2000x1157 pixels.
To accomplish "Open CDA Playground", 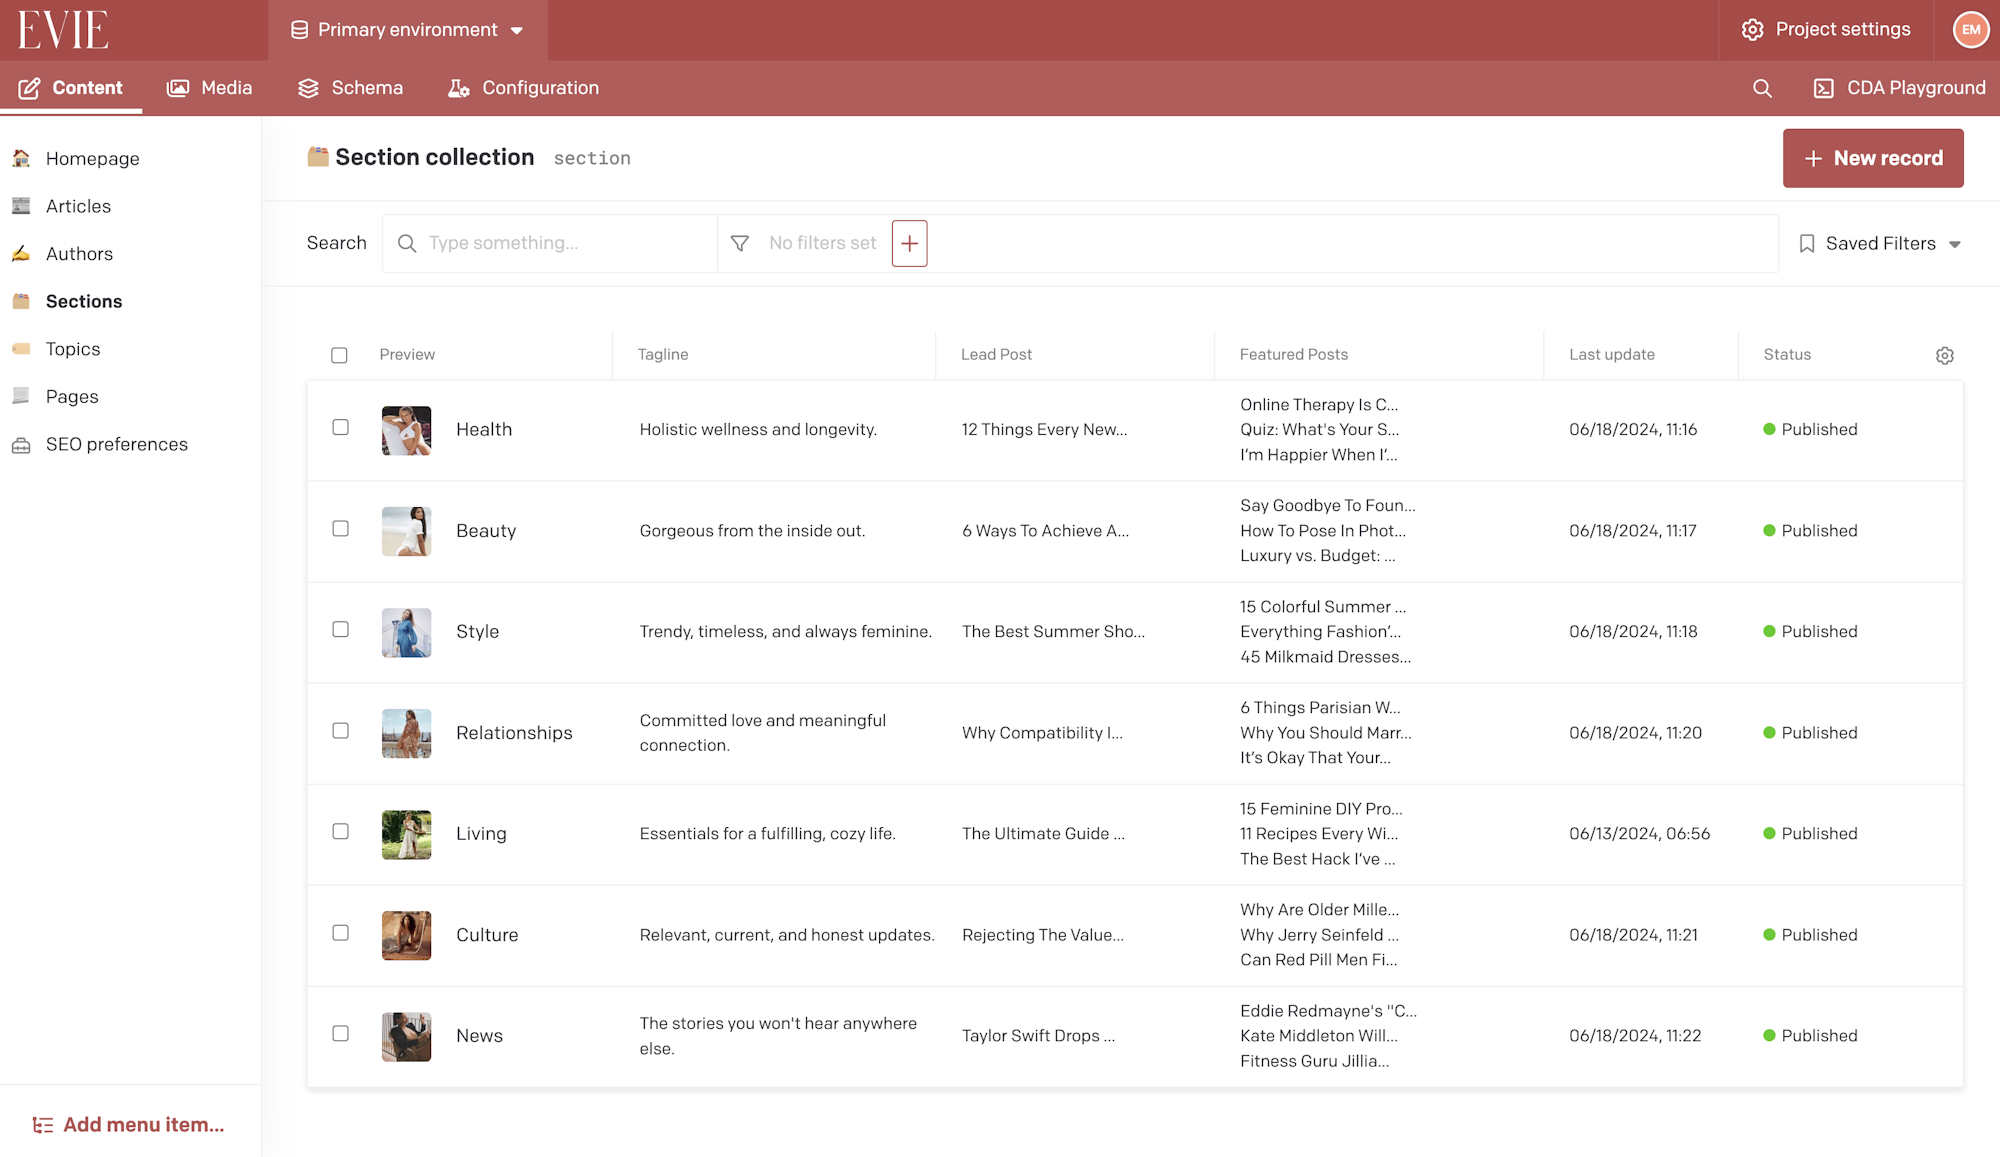I will (x=1899, y=88).
